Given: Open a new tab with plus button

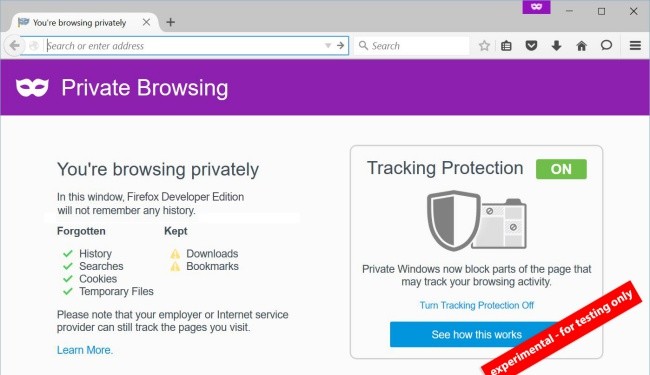Looking at the screenshot, I should [x=170, y=22].
